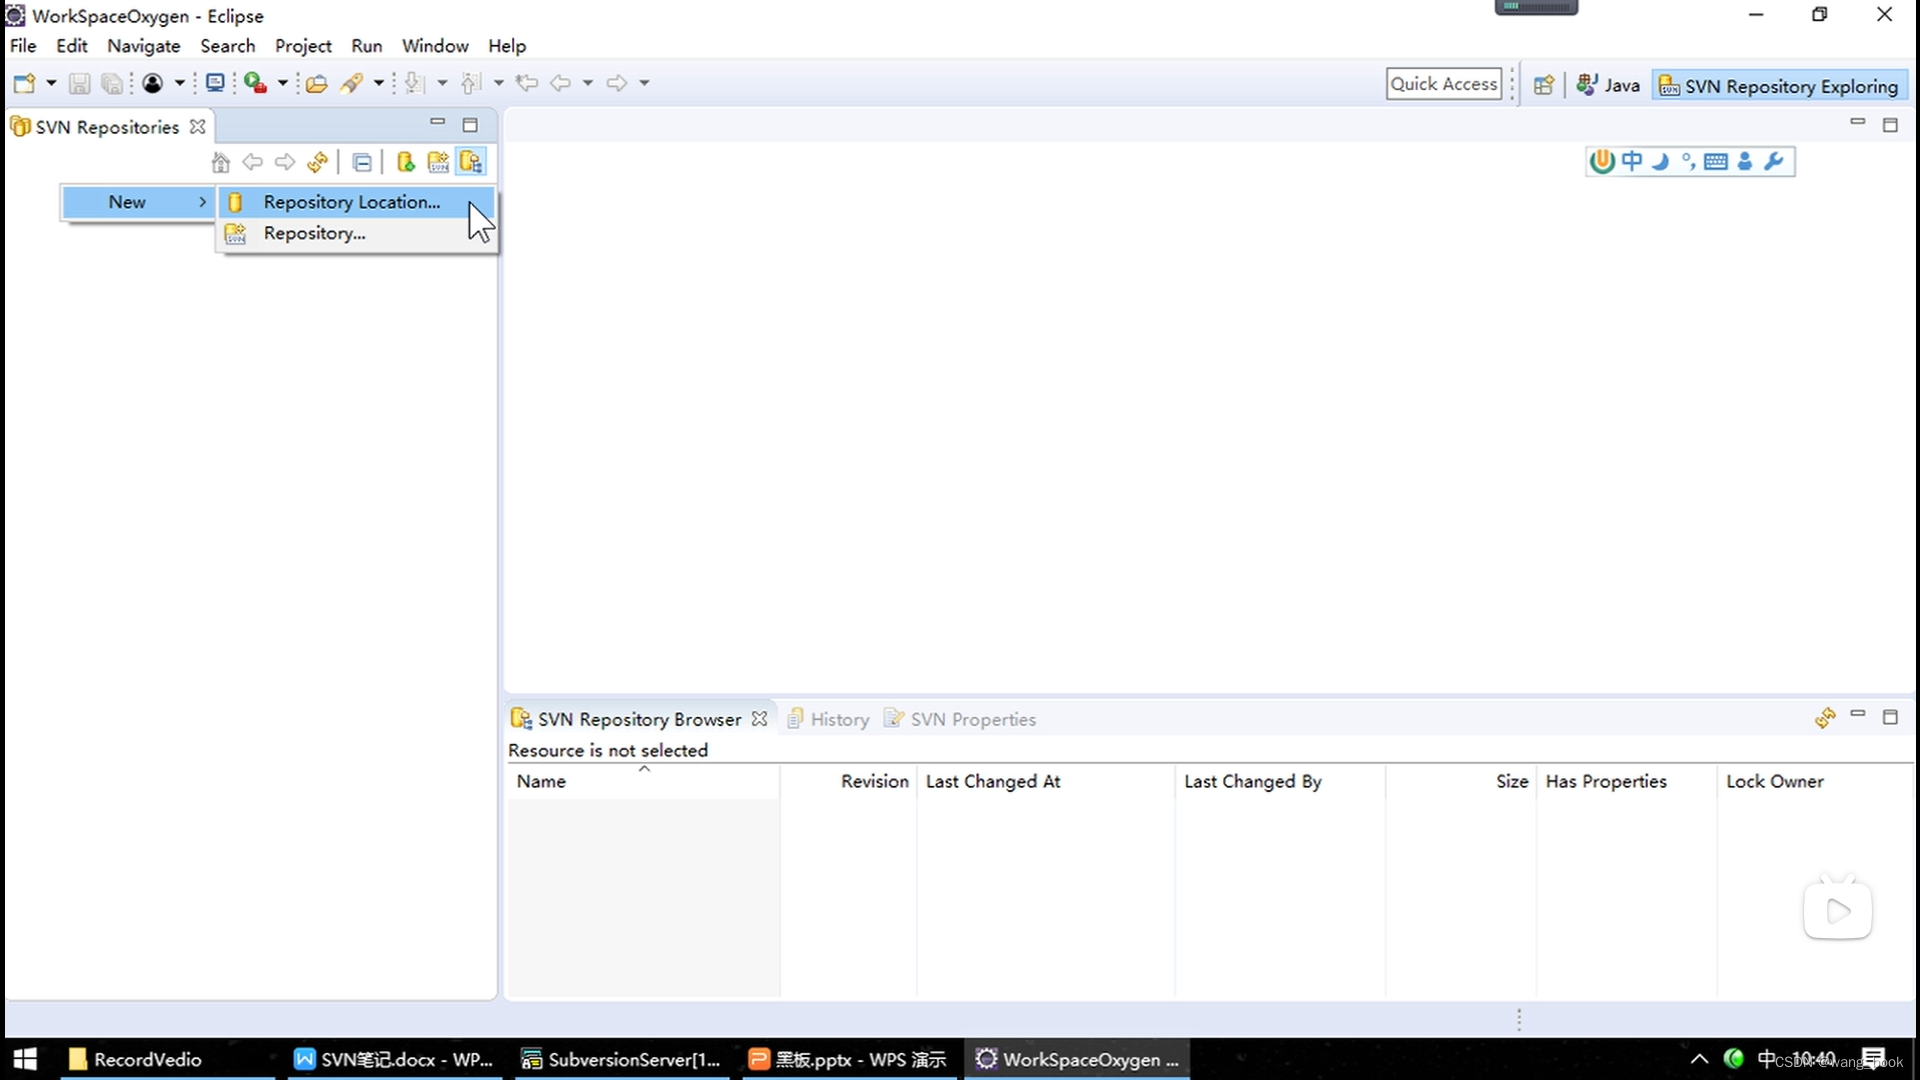
Task: Open the Next Annotation dropdown arrow
Action: 442,83
